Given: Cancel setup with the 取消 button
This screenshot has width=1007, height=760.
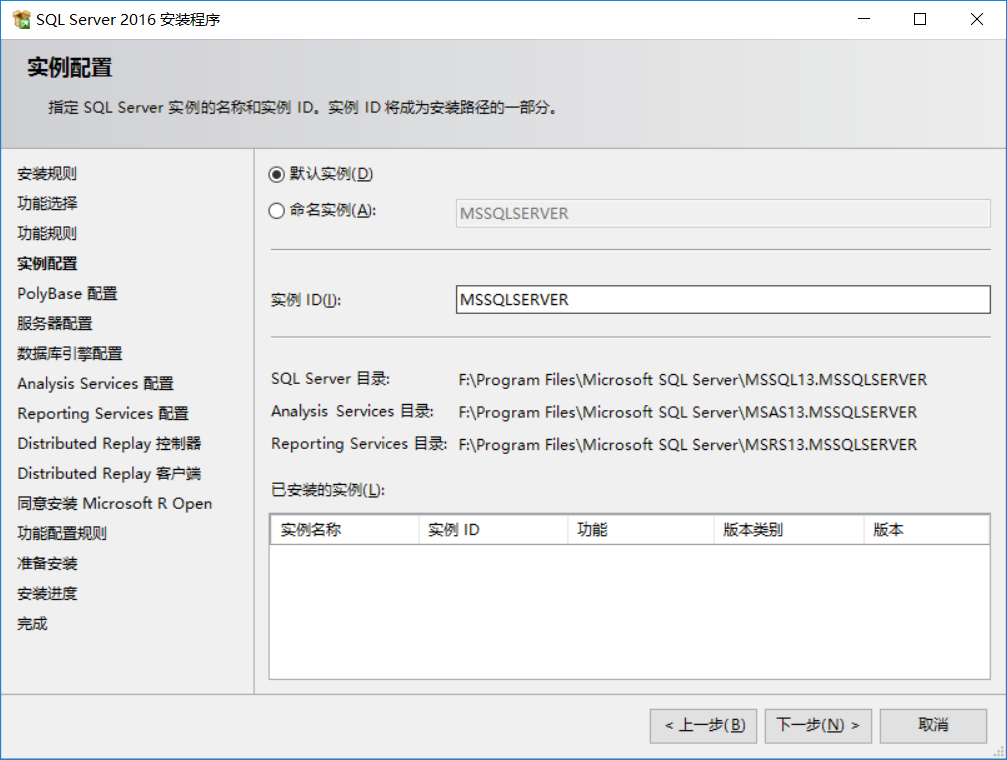Looking at the screenshot, I should (933, 726).
